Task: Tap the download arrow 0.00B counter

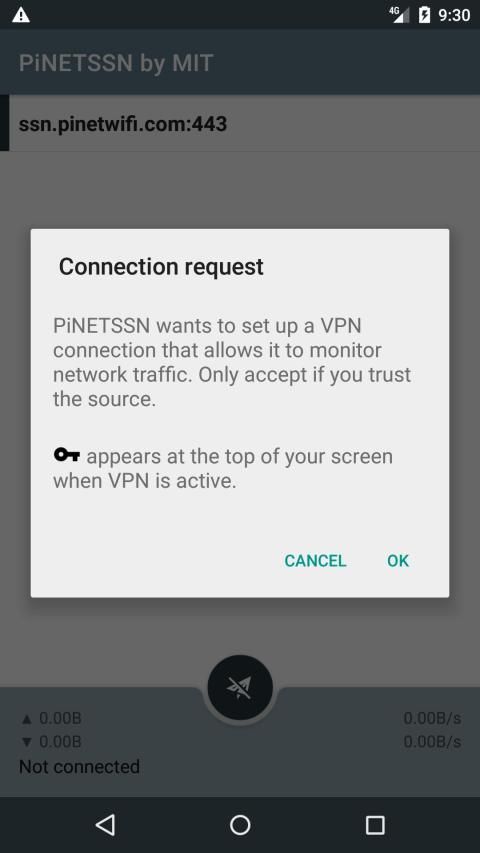Action: (51, 741)
